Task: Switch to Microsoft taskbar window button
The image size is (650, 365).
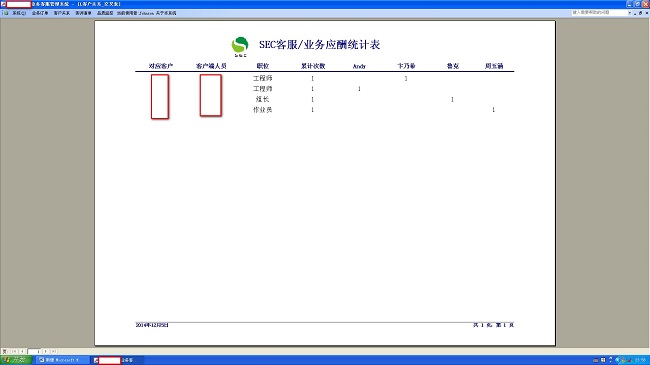Action: pos(62,360)
